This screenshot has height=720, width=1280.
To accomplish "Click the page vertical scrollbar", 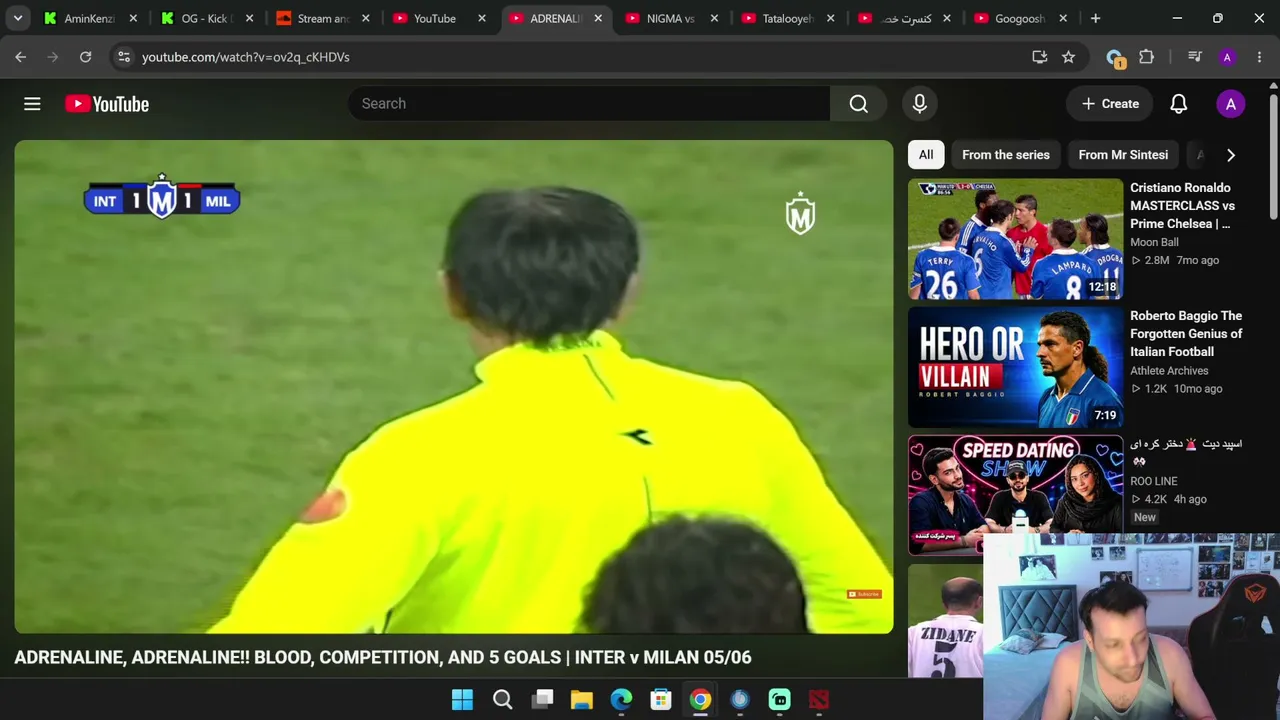I will [x=1273, y=155].
